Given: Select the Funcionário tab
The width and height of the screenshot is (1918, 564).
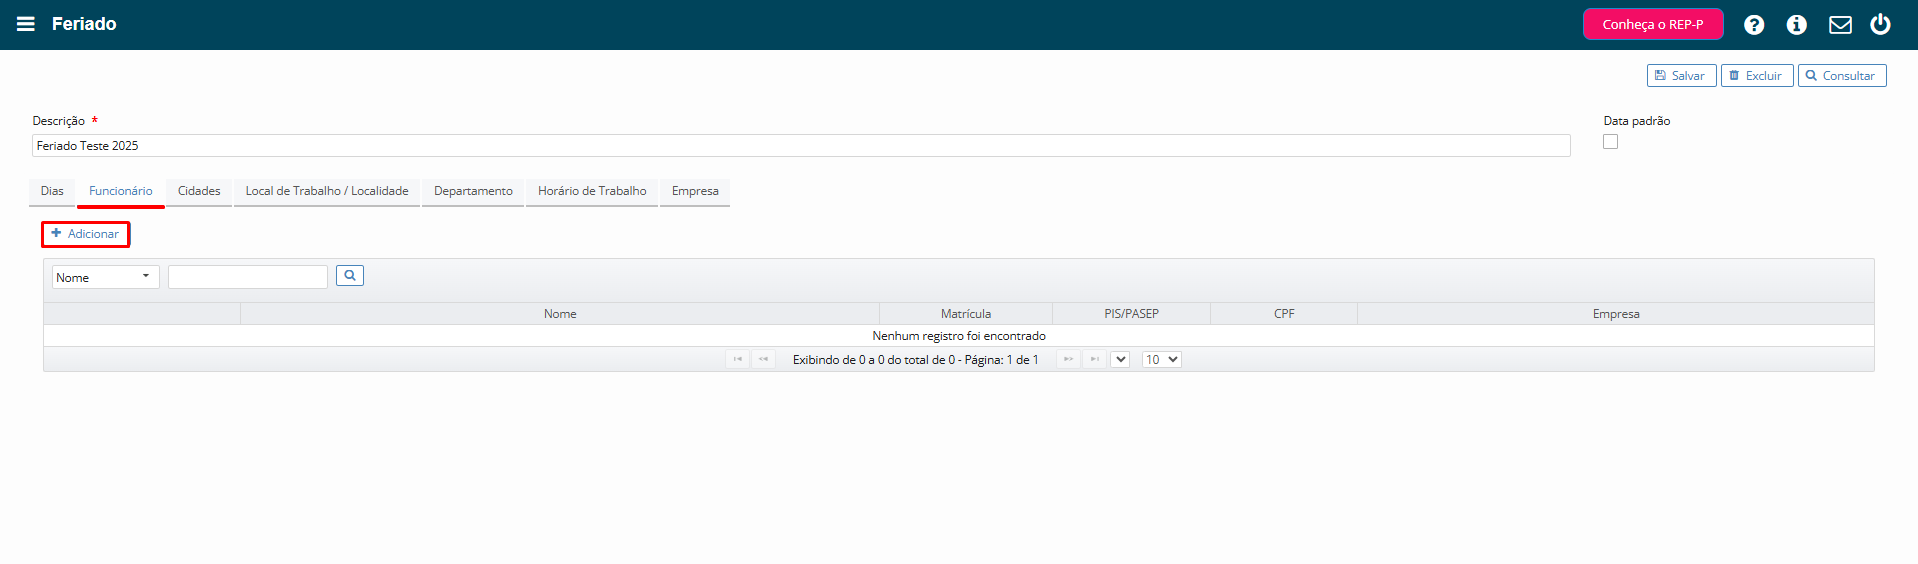Looking at the screenshot, I should [x=121, y=191].
